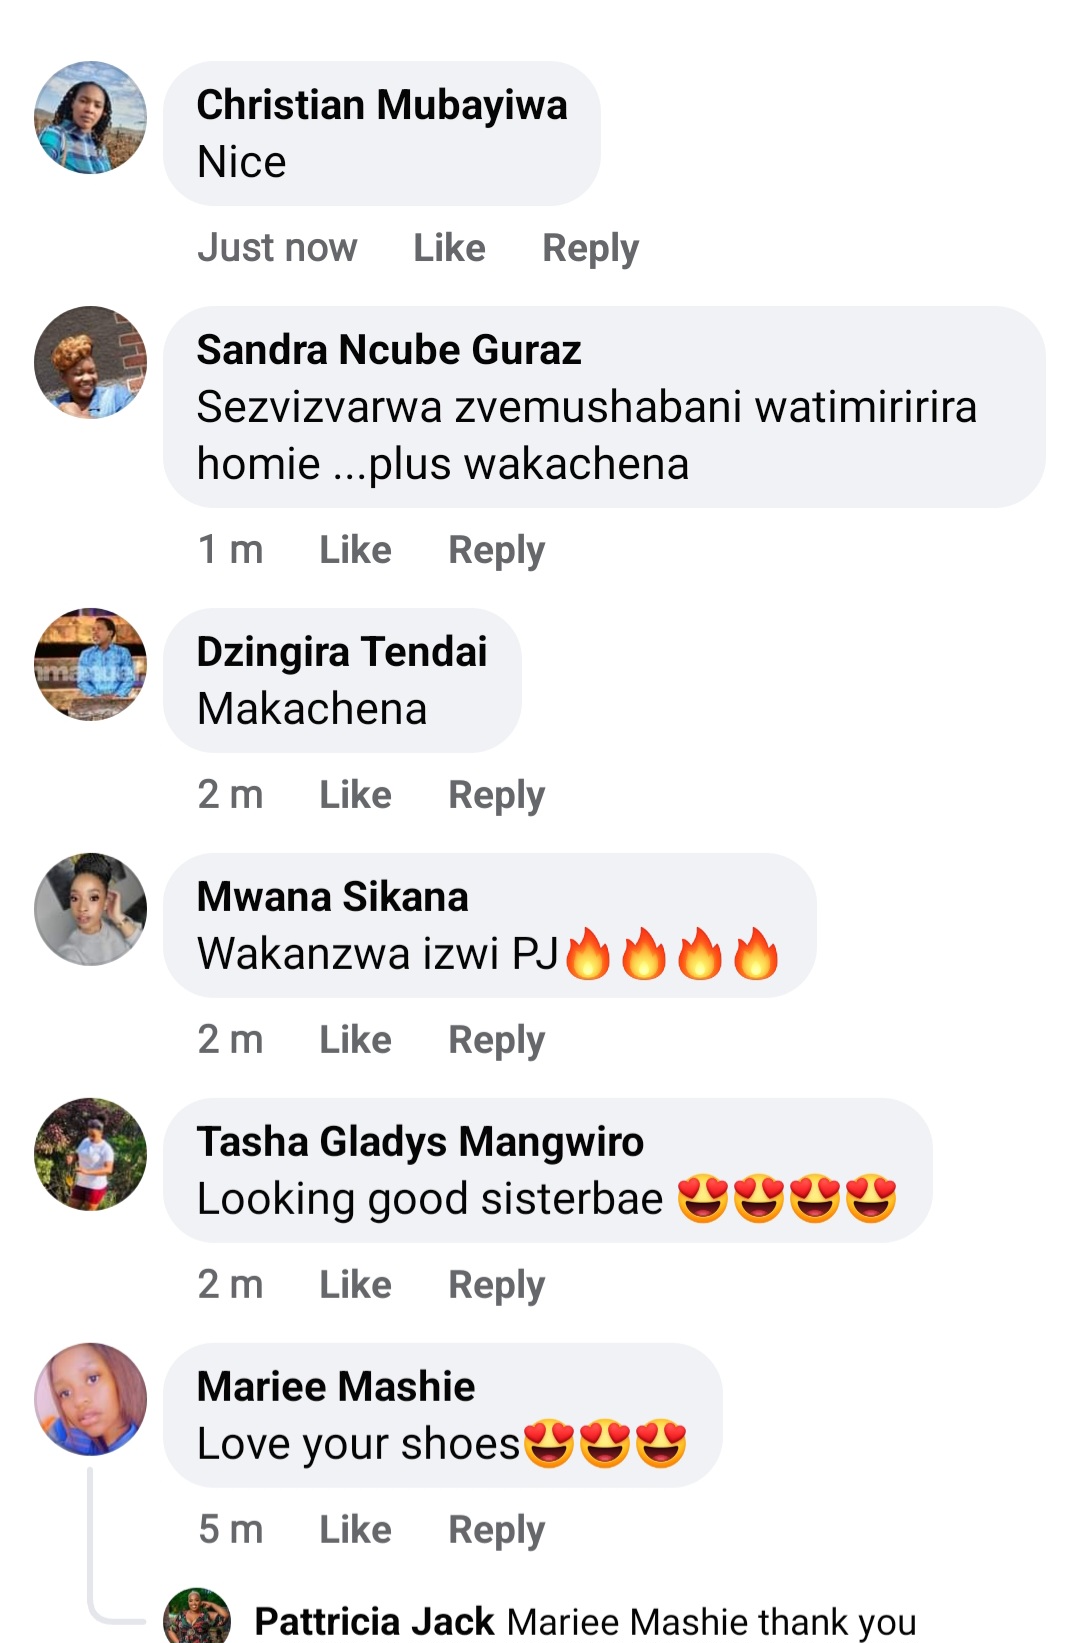This screenshot has height=1643, width=1080.
Task: Reply to Sandra Ncube Guraz's comment
Action: pos(496,551)
